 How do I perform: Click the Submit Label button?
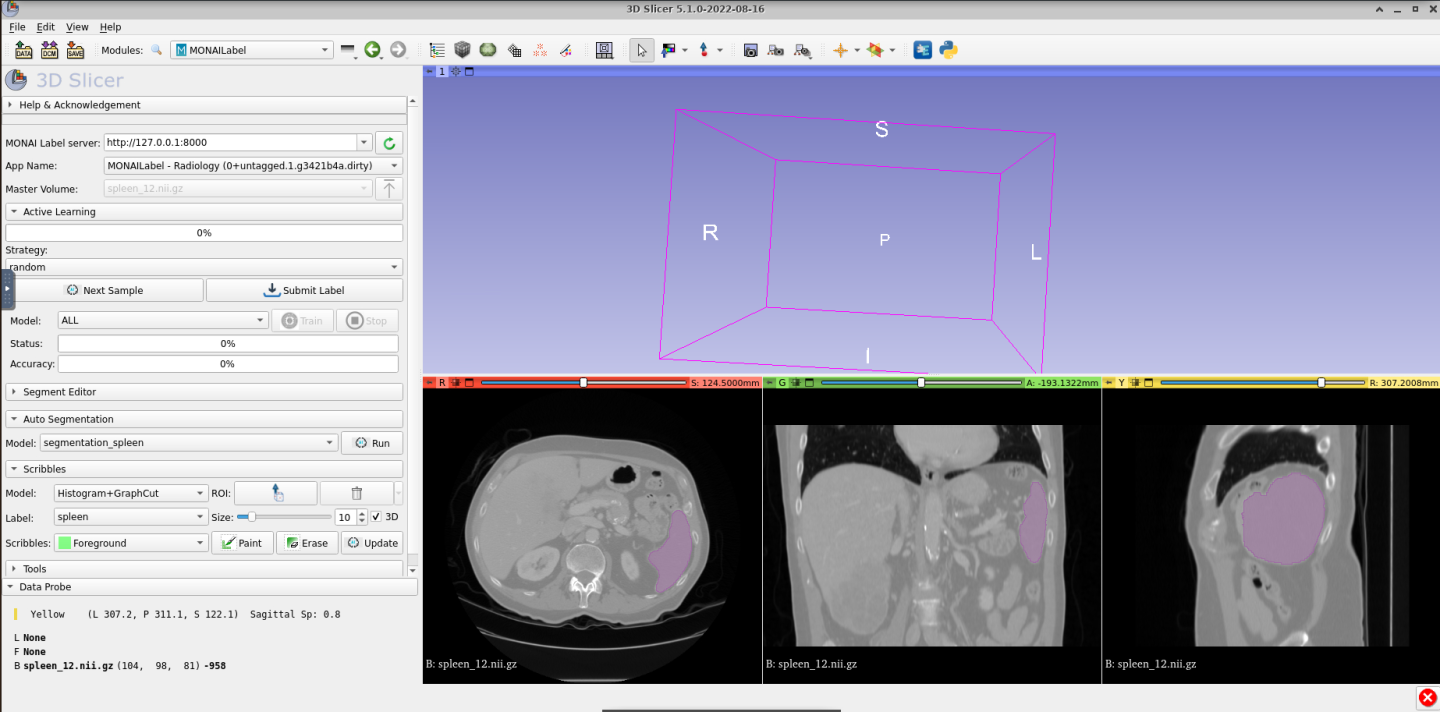coord(304,290)
